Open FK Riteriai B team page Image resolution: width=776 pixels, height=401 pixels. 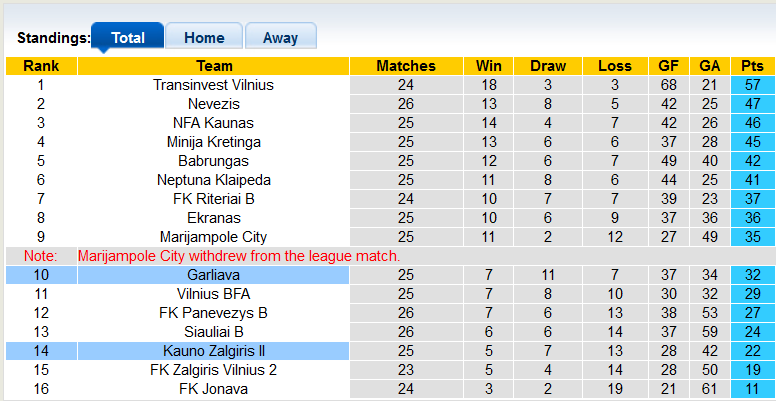pos(214,199)
